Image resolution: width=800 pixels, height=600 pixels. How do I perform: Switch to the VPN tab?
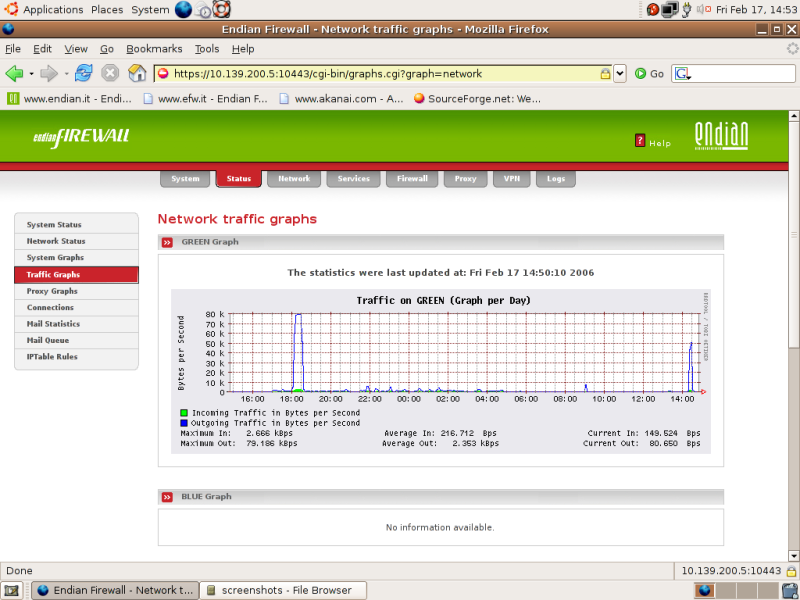point(512,179)
